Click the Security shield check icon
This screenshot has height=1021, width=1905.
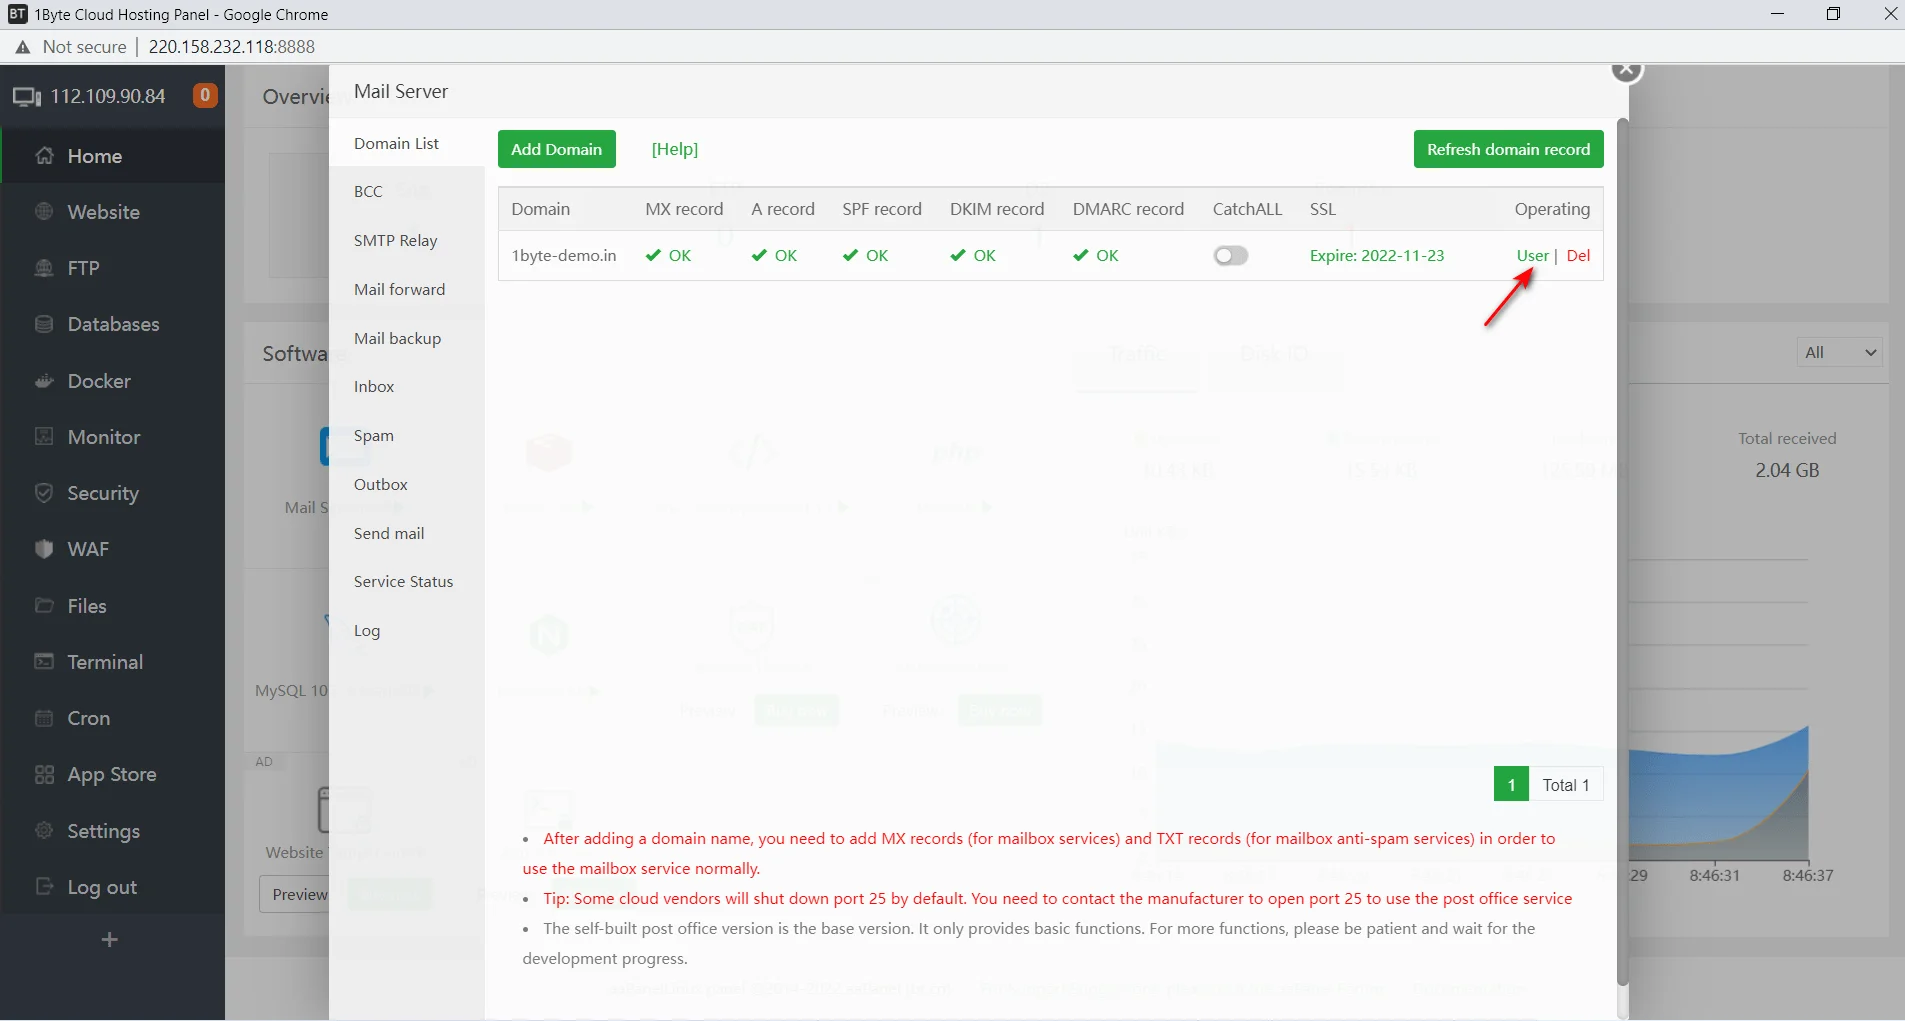click(44, 493)
